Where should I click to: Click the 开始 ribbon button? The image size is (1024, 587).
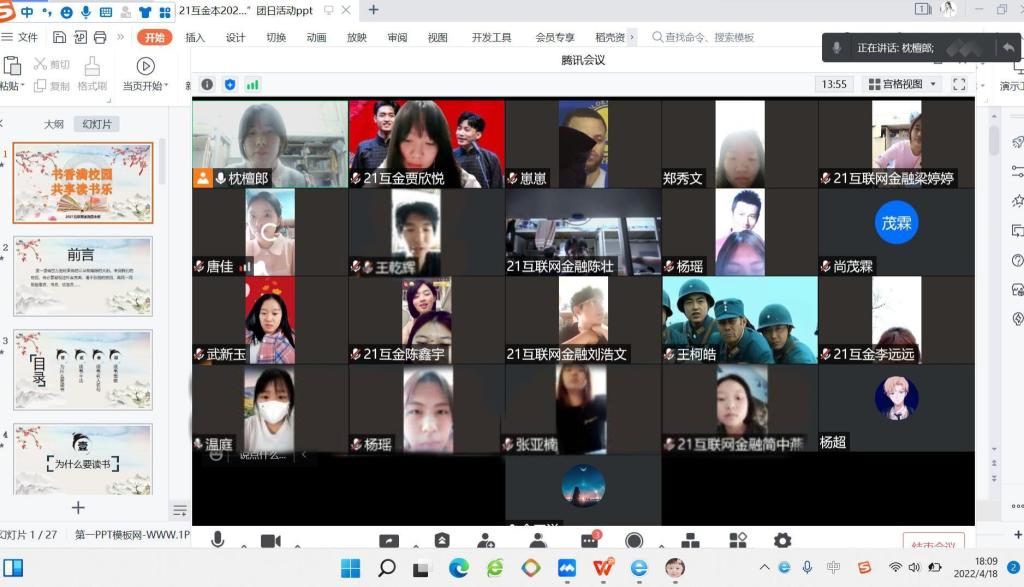click(155, 37)
